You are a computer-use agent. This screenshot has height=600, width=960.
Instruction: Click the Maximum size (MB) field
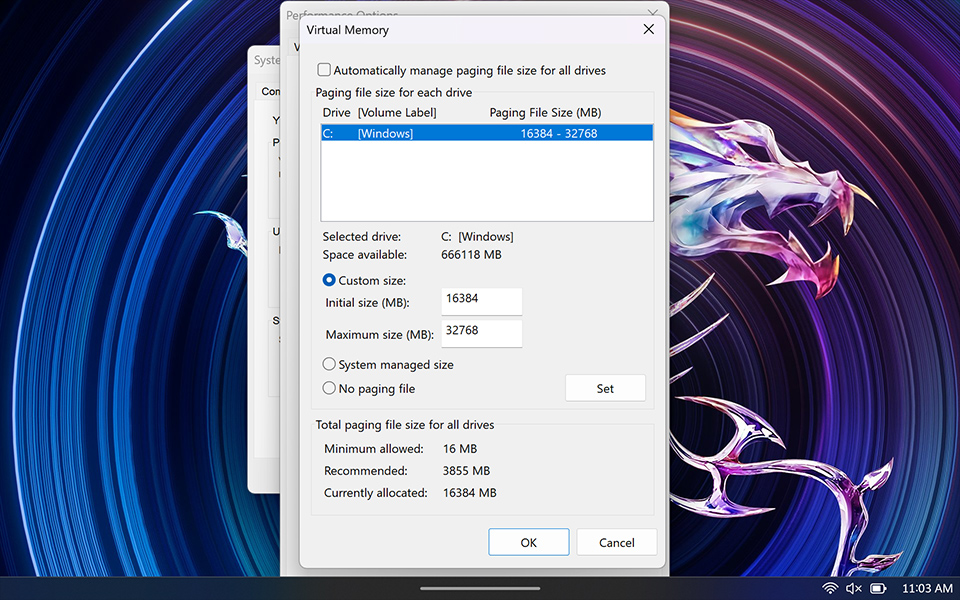[481, 333]
